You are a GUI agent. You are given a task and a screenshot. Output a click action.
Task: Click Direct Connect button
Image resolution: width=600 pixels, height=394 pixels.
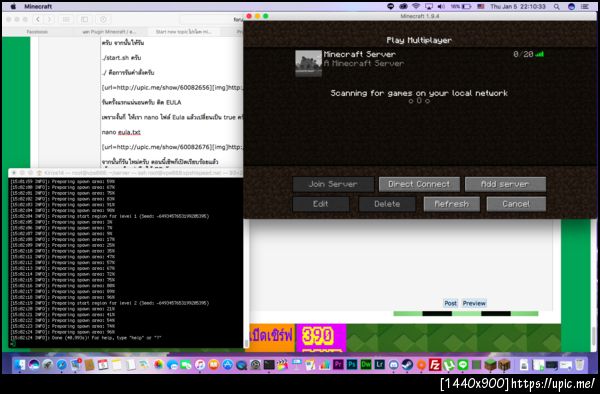(419, 184)
